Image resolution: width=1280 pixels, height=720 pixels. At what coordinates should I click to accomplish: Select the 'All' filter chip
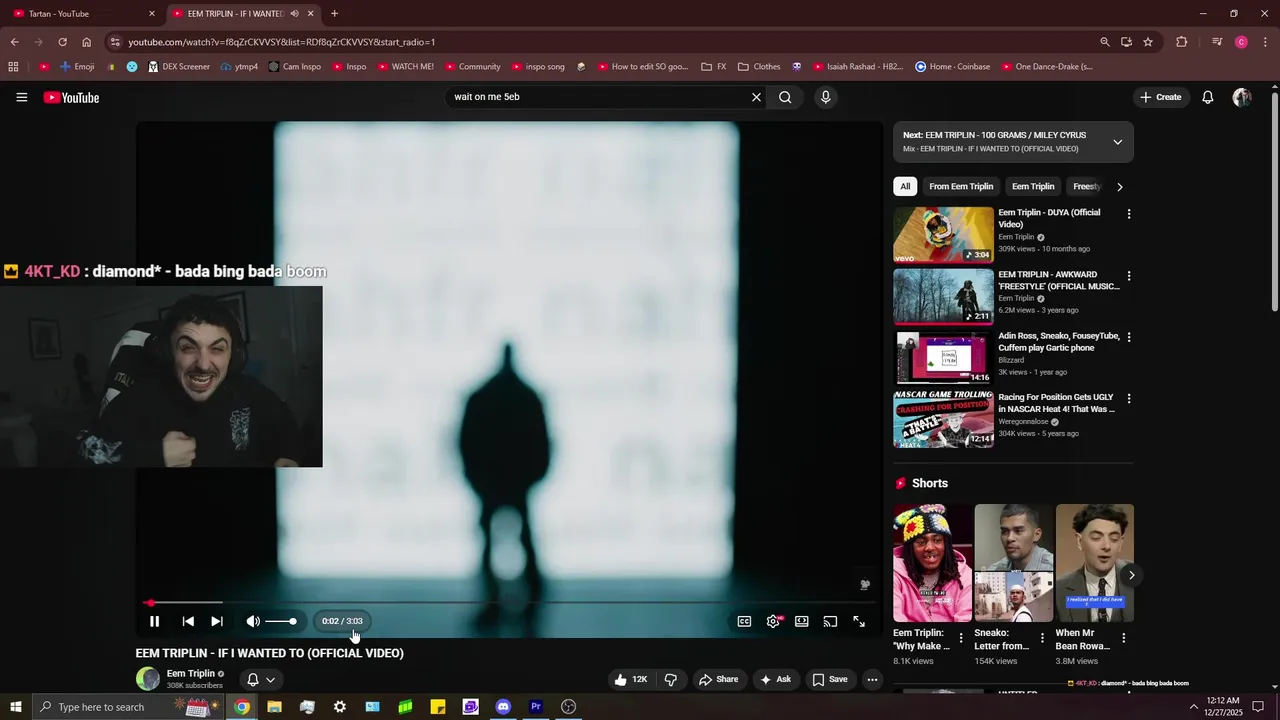pos(905,186)
